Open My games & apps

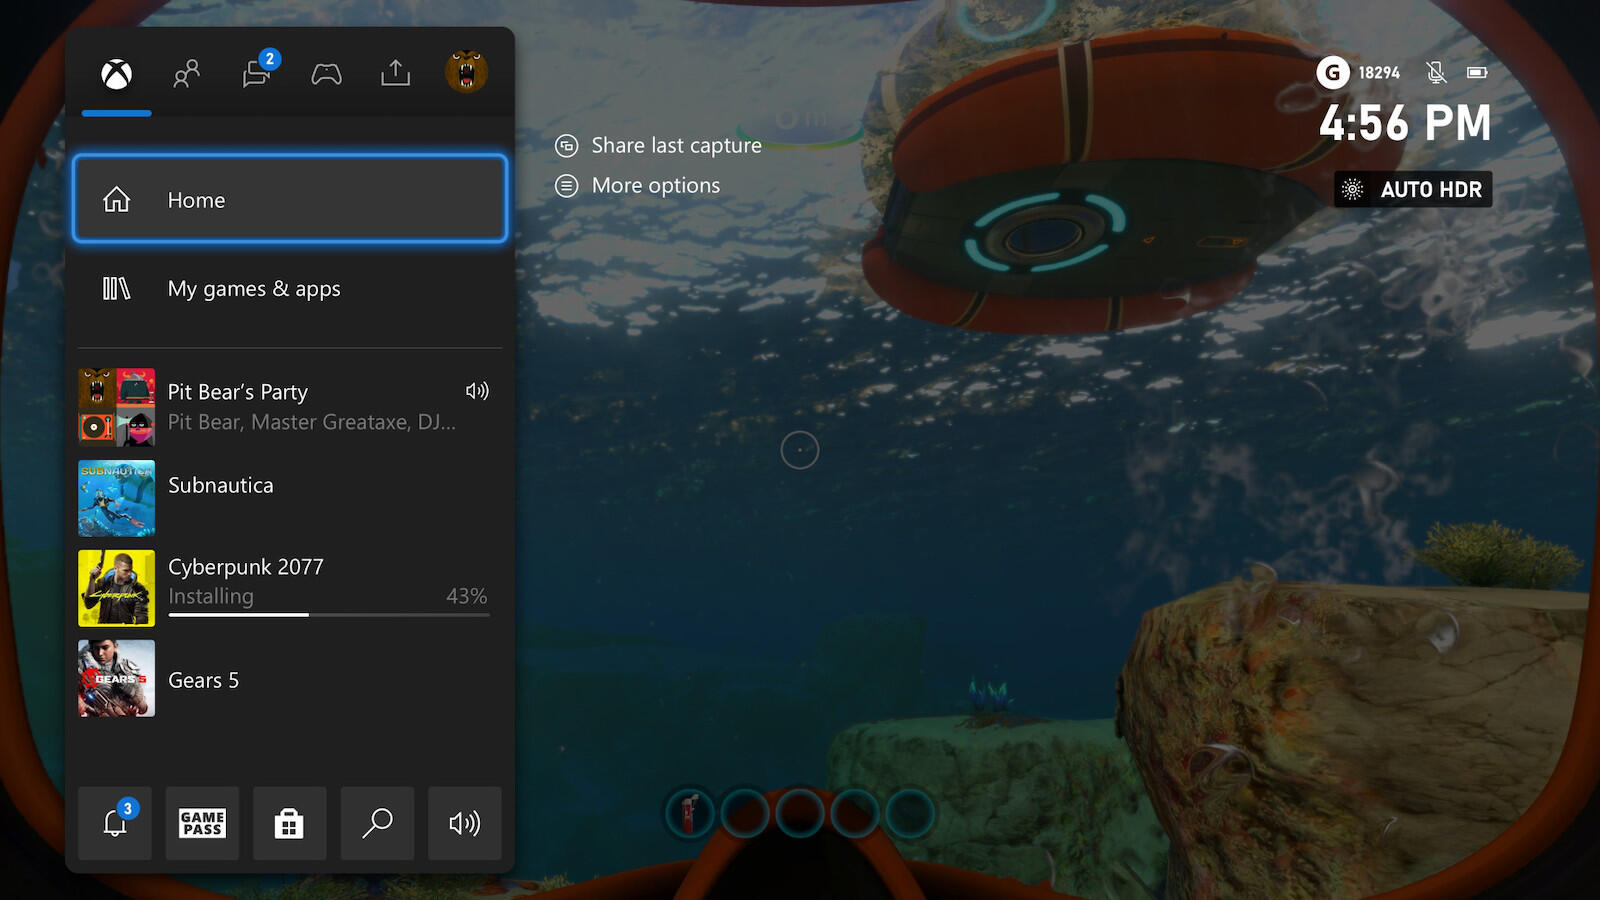pyautogui.click(x=290, y=289)
